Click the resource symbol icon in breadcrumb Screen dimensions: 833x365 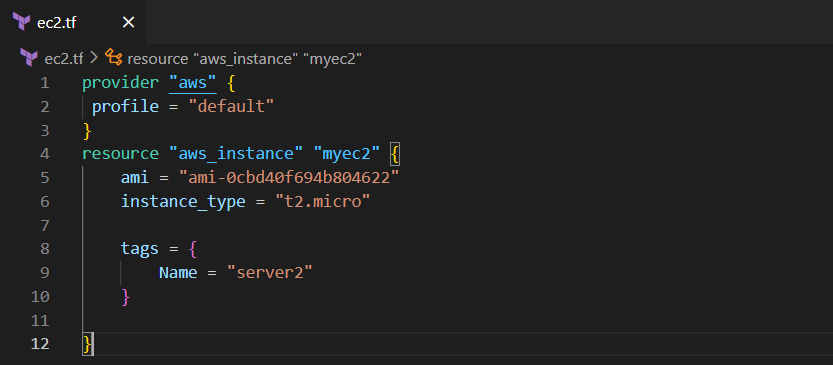pyautogui.click(x=113, y=57)
